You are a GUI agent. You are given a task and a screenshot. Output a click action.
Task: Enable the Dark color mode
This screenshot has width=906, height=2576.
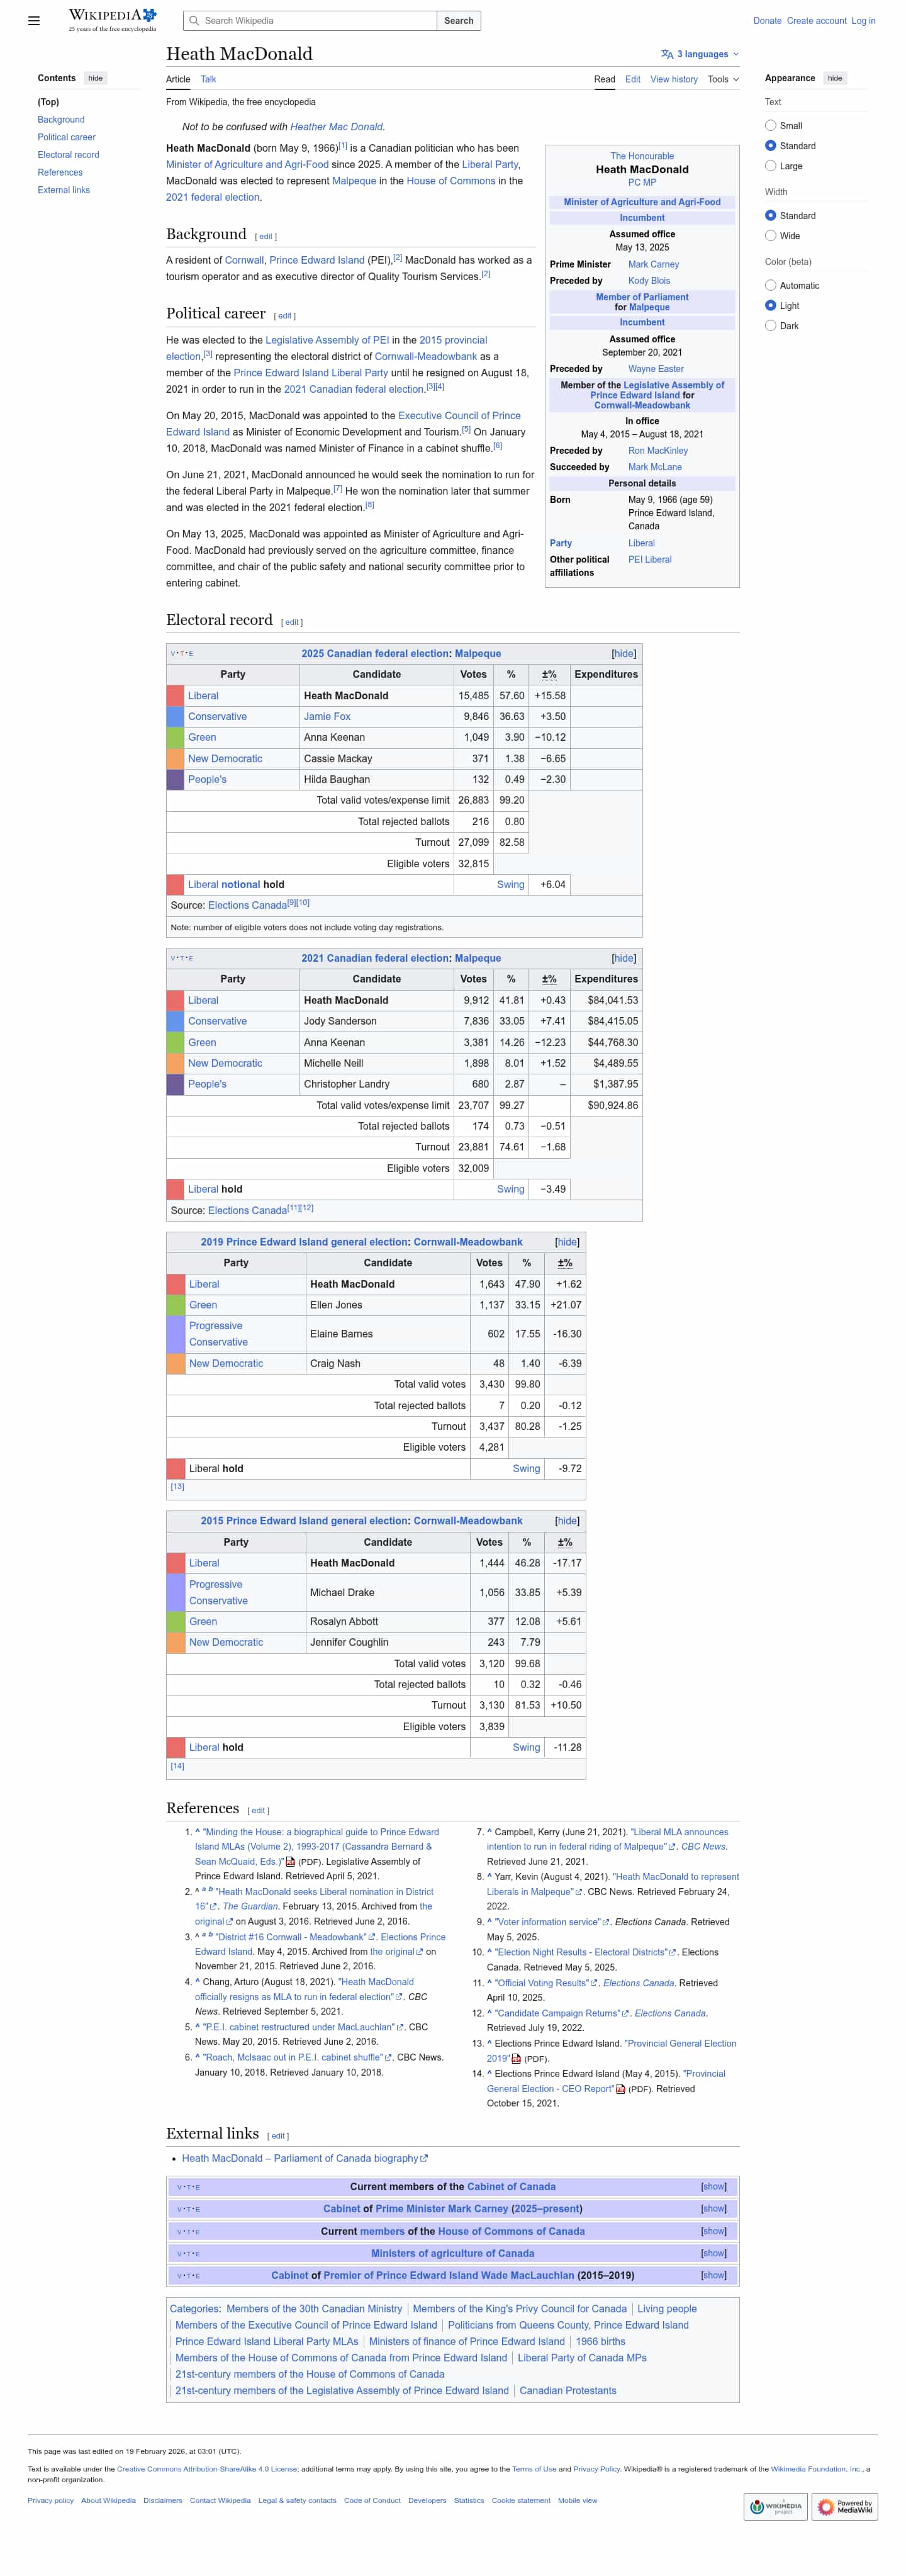coord(770,326)
